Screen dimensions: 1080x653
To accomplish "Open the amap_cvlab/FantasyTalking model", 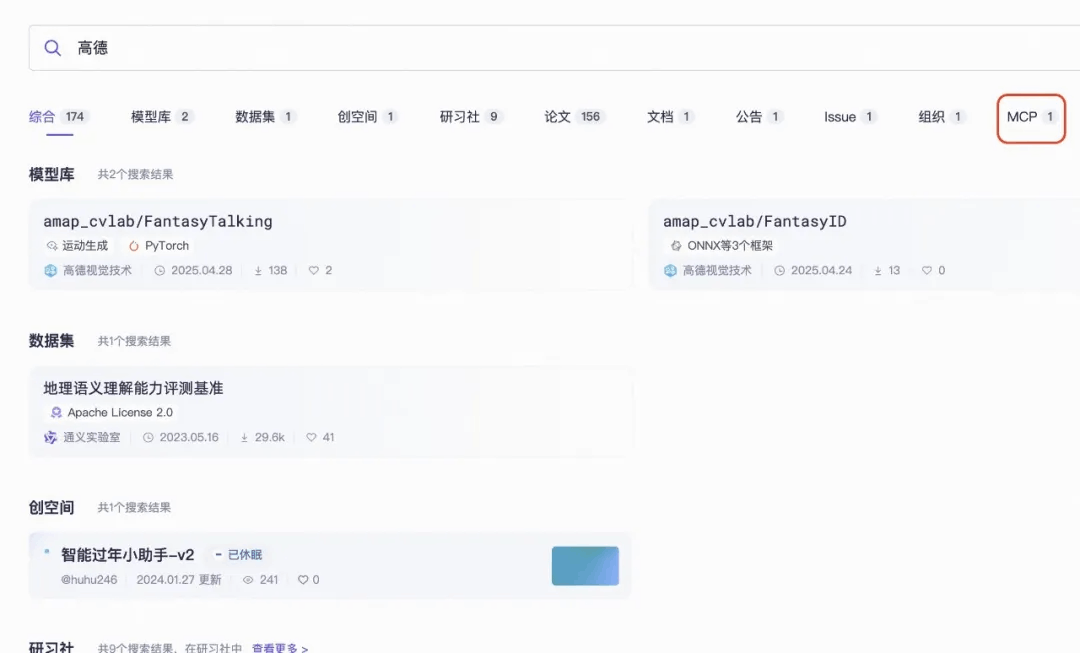I will coord(158,221).
